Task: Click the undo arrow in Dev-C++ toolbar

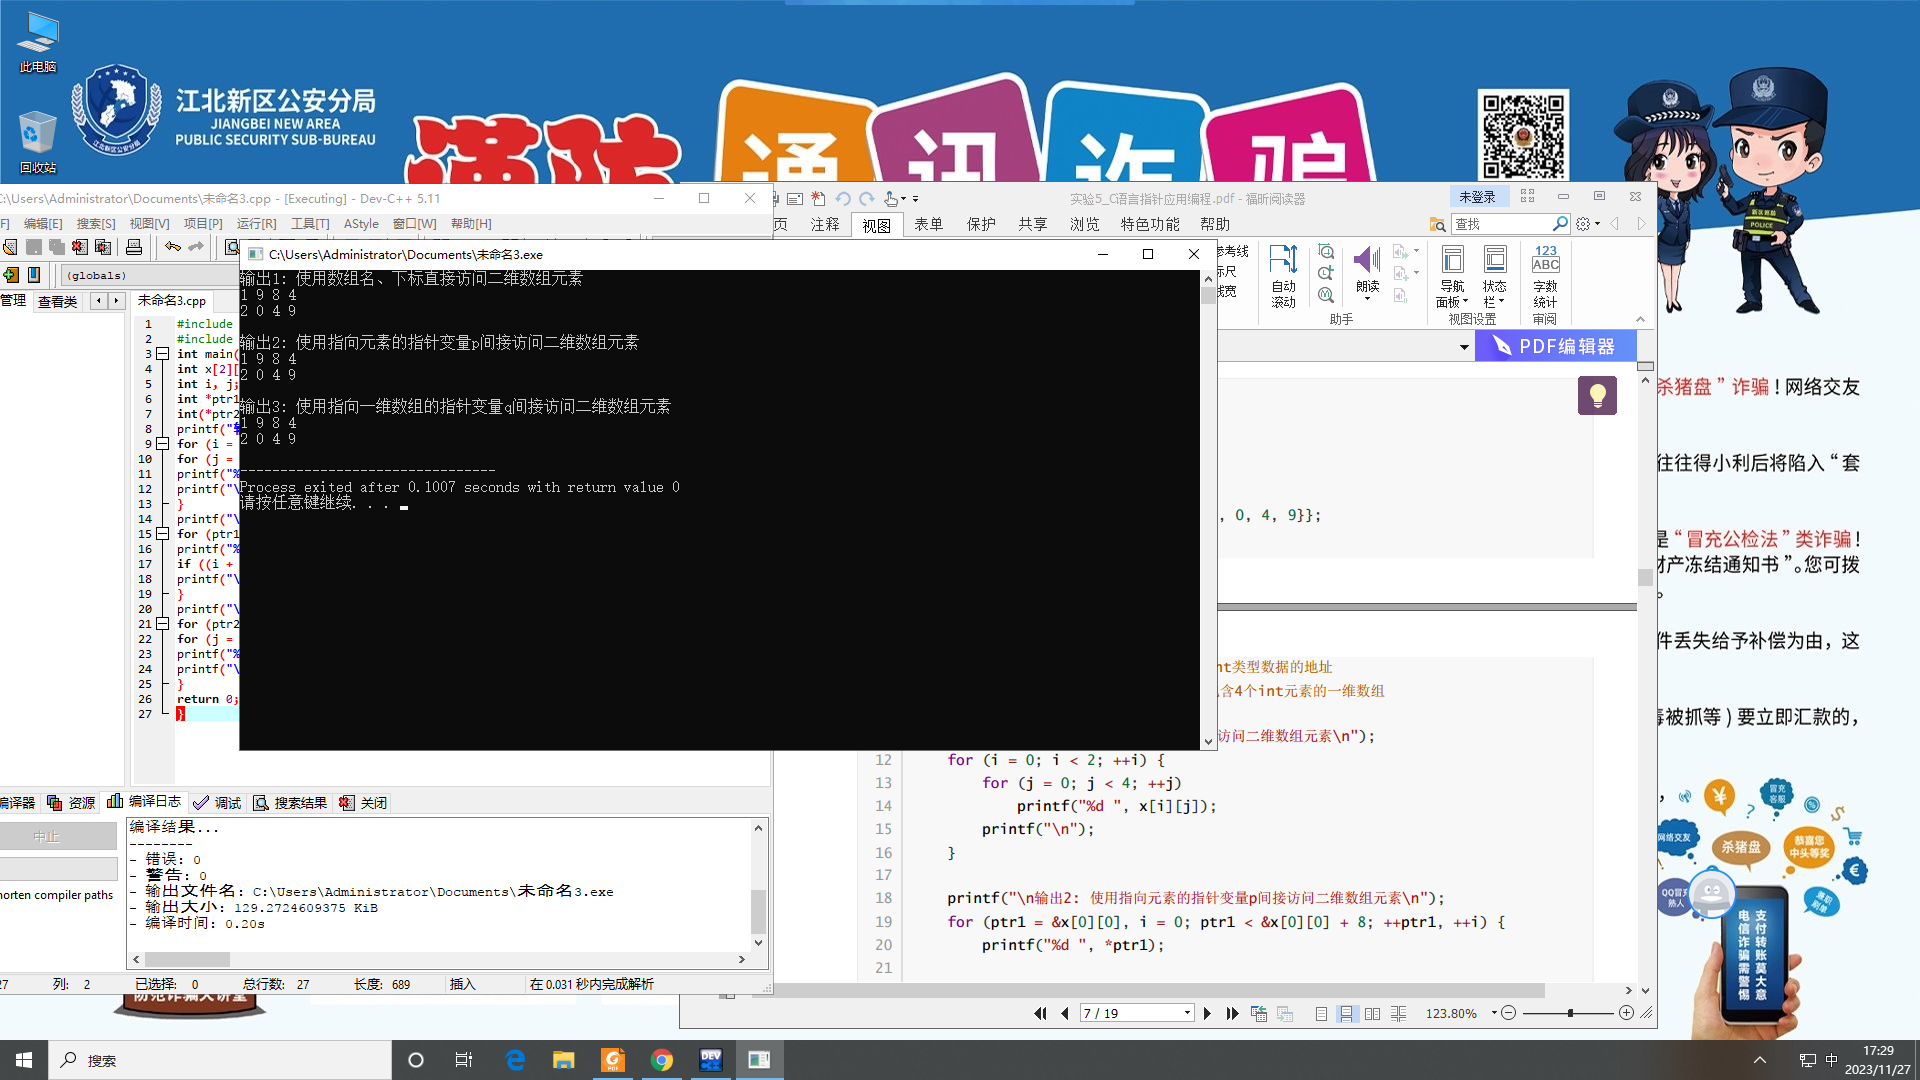Action: tap(173, 247)
